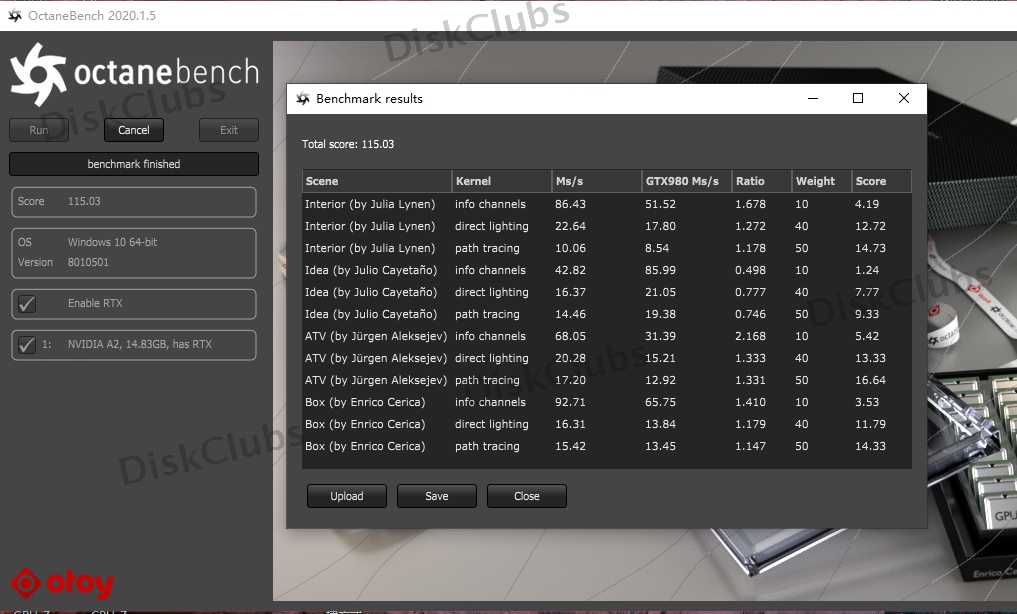Click the Ms/s column header
Image resolution: width=1017 pixels, height=614 pixels.
point(596,181)
